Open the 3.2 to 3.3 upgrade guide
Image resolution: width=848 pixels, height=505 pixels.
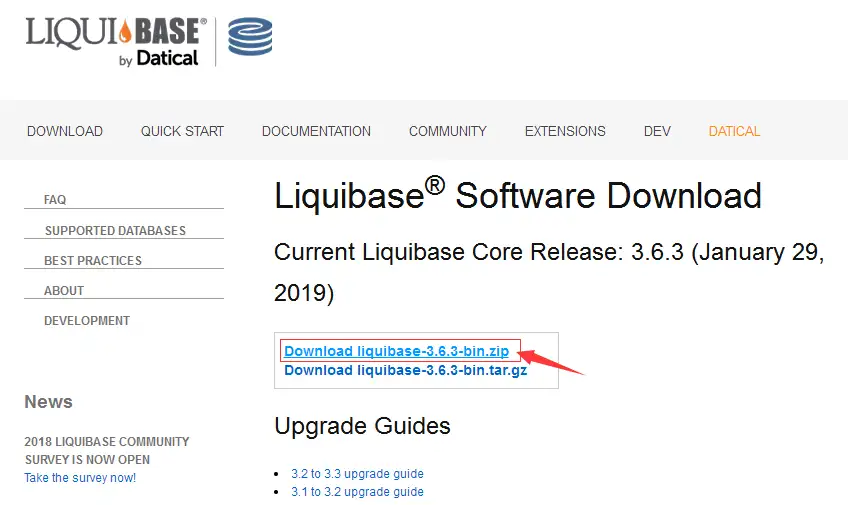click(x=357, y=474)
